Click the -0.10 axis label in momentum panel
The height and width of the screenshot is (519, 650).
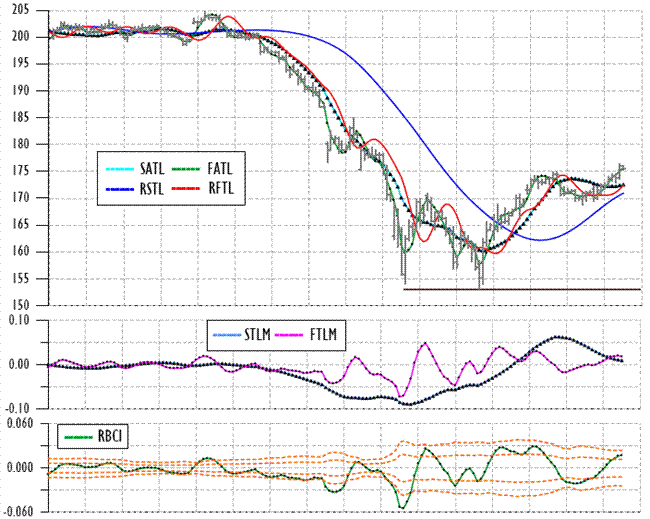(17, 408)
